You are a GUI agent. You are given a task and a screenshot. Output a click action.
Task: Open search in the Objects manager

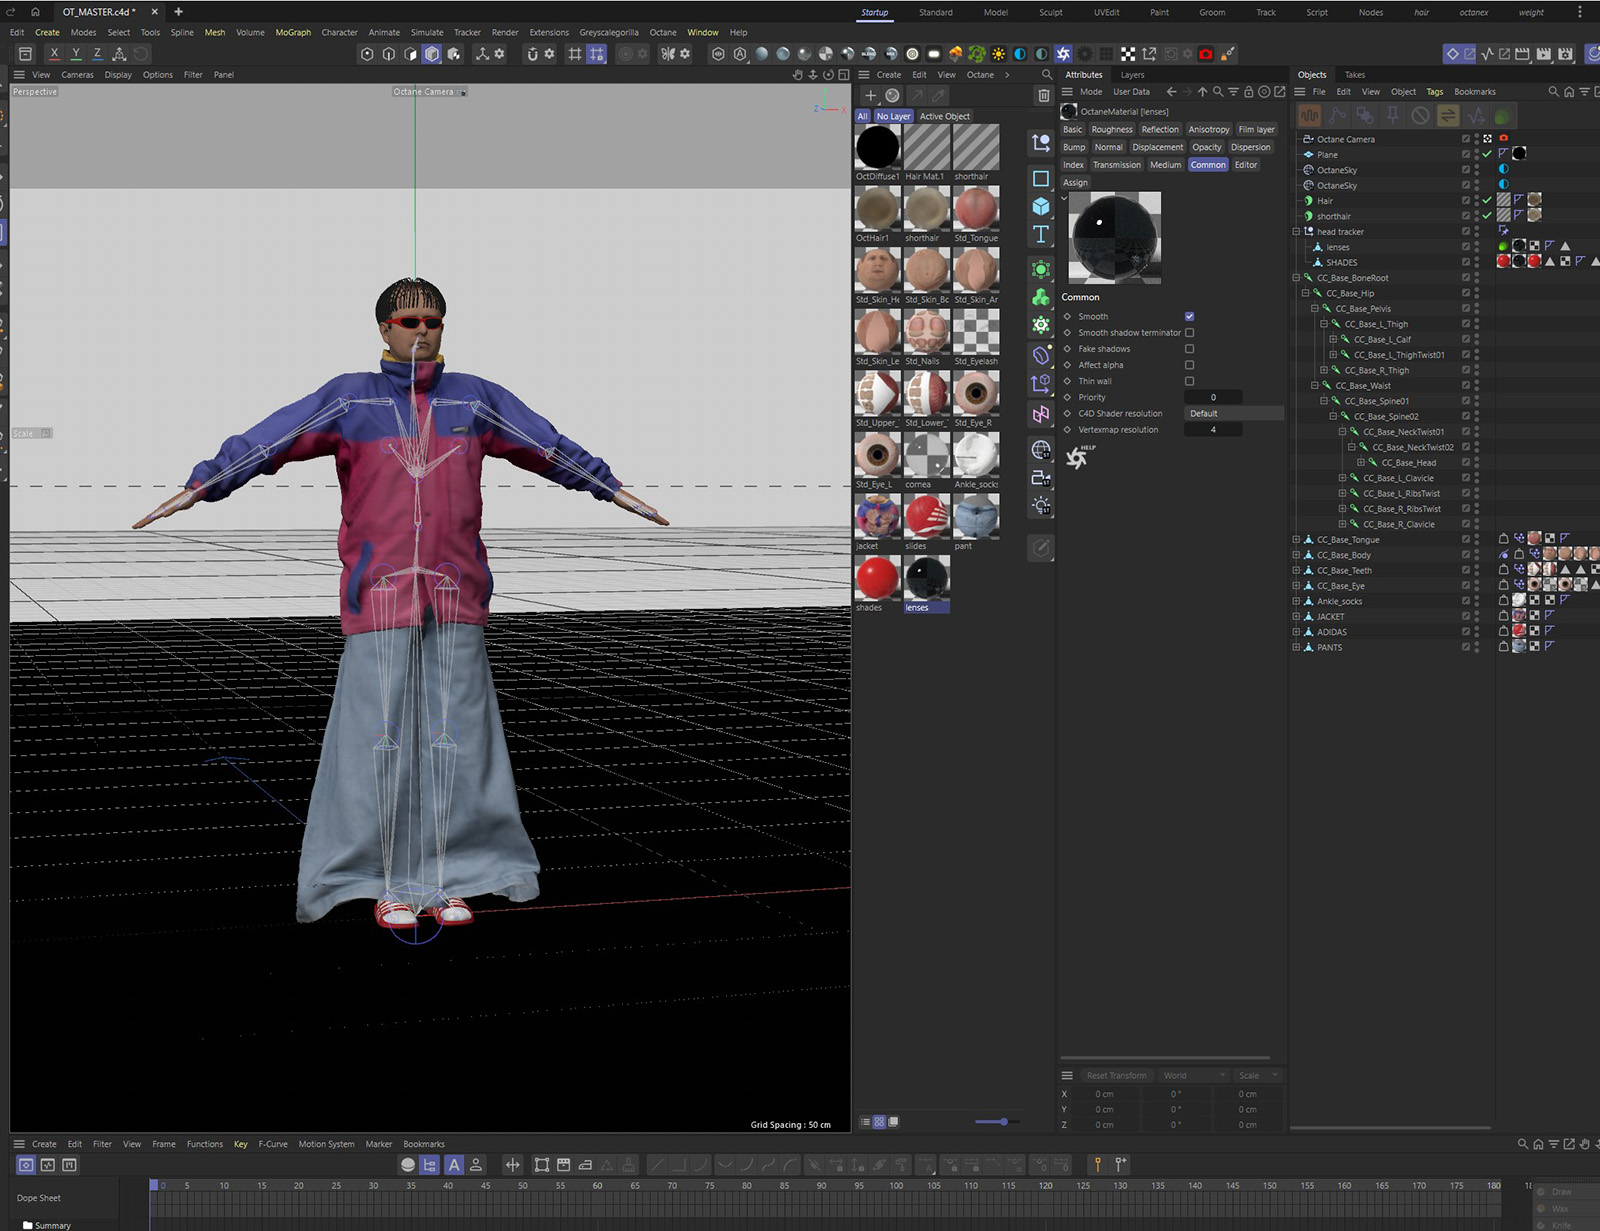tap(1553, 92)
